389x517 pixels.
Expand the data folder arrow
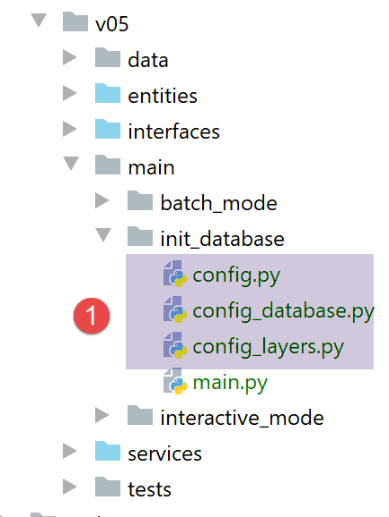70,57
